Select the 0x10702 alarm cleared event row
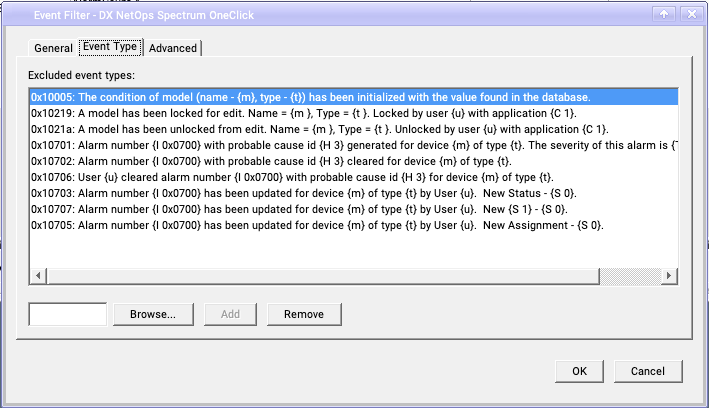This screenshot has height=408, width=709. point(354,161)
